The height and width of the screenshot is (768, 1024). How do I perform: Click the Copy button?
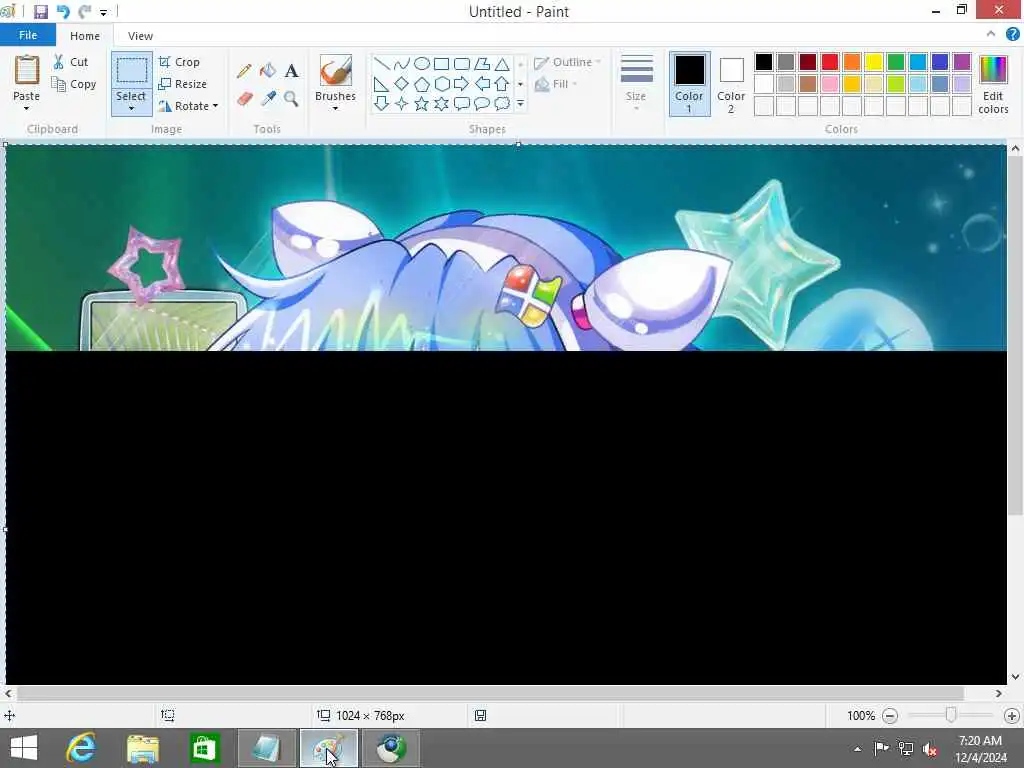coord(74,84)
